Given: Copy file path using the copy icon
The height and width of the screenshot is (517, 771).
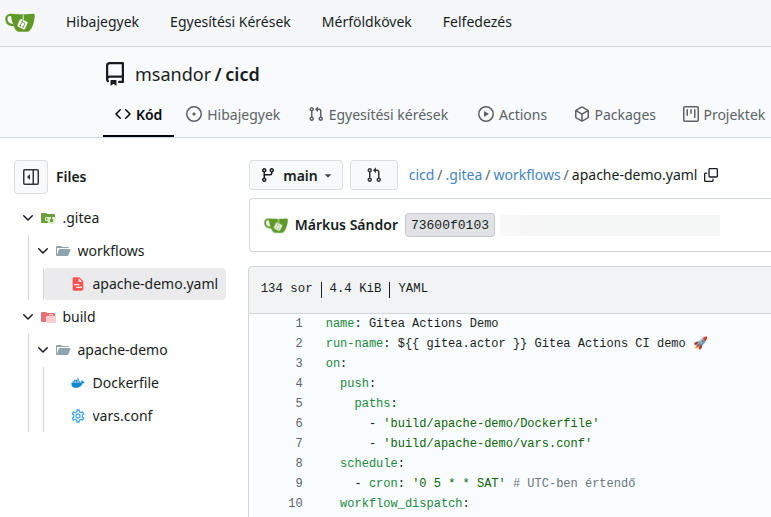Looking at the screenshot, I should (711, 175).
